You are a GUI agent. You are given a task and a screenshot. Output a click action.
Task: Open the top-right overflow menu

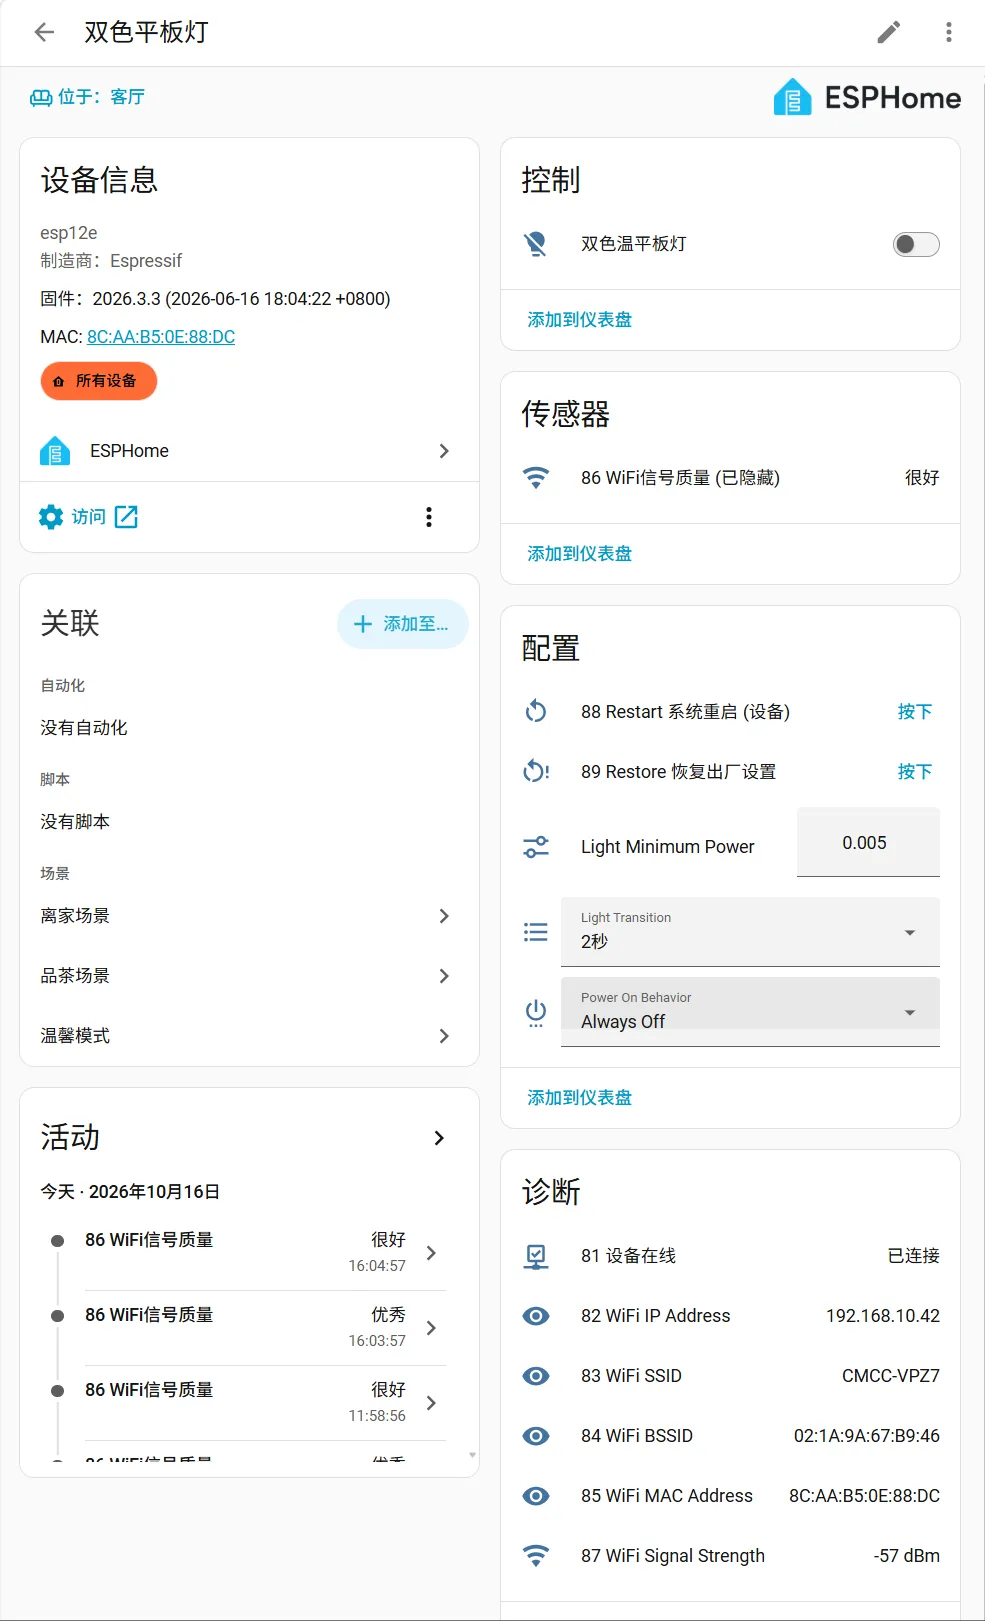[949, 32]
